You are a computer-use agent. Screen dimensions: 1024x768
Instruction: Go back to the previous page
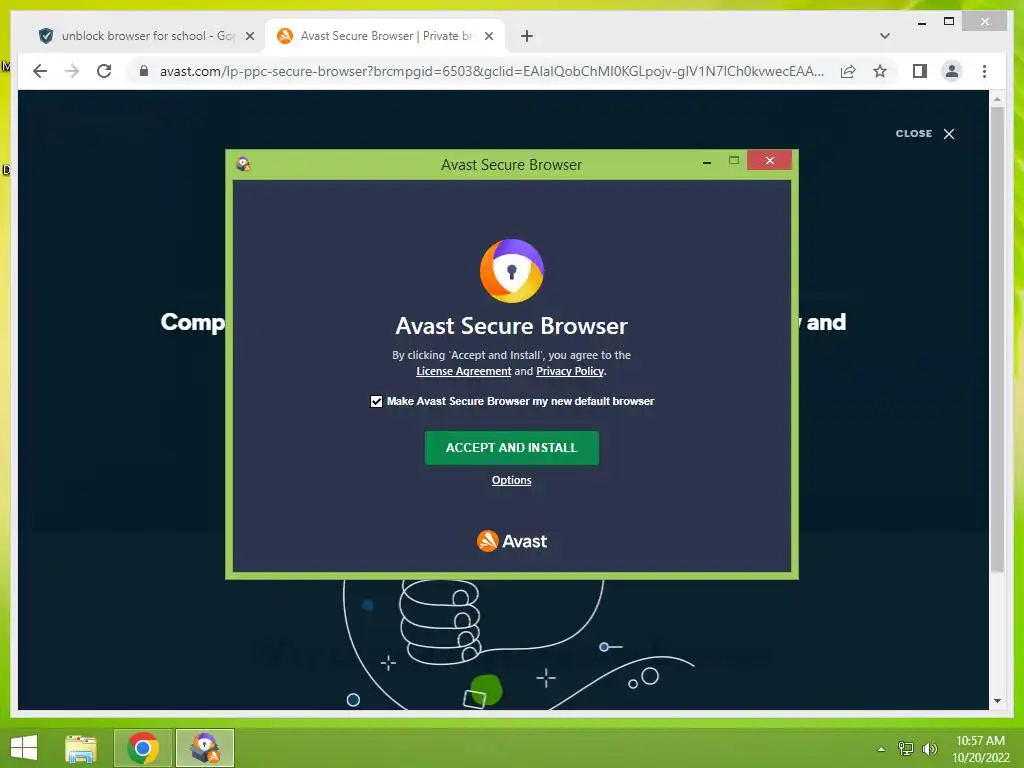coord(40,71)
